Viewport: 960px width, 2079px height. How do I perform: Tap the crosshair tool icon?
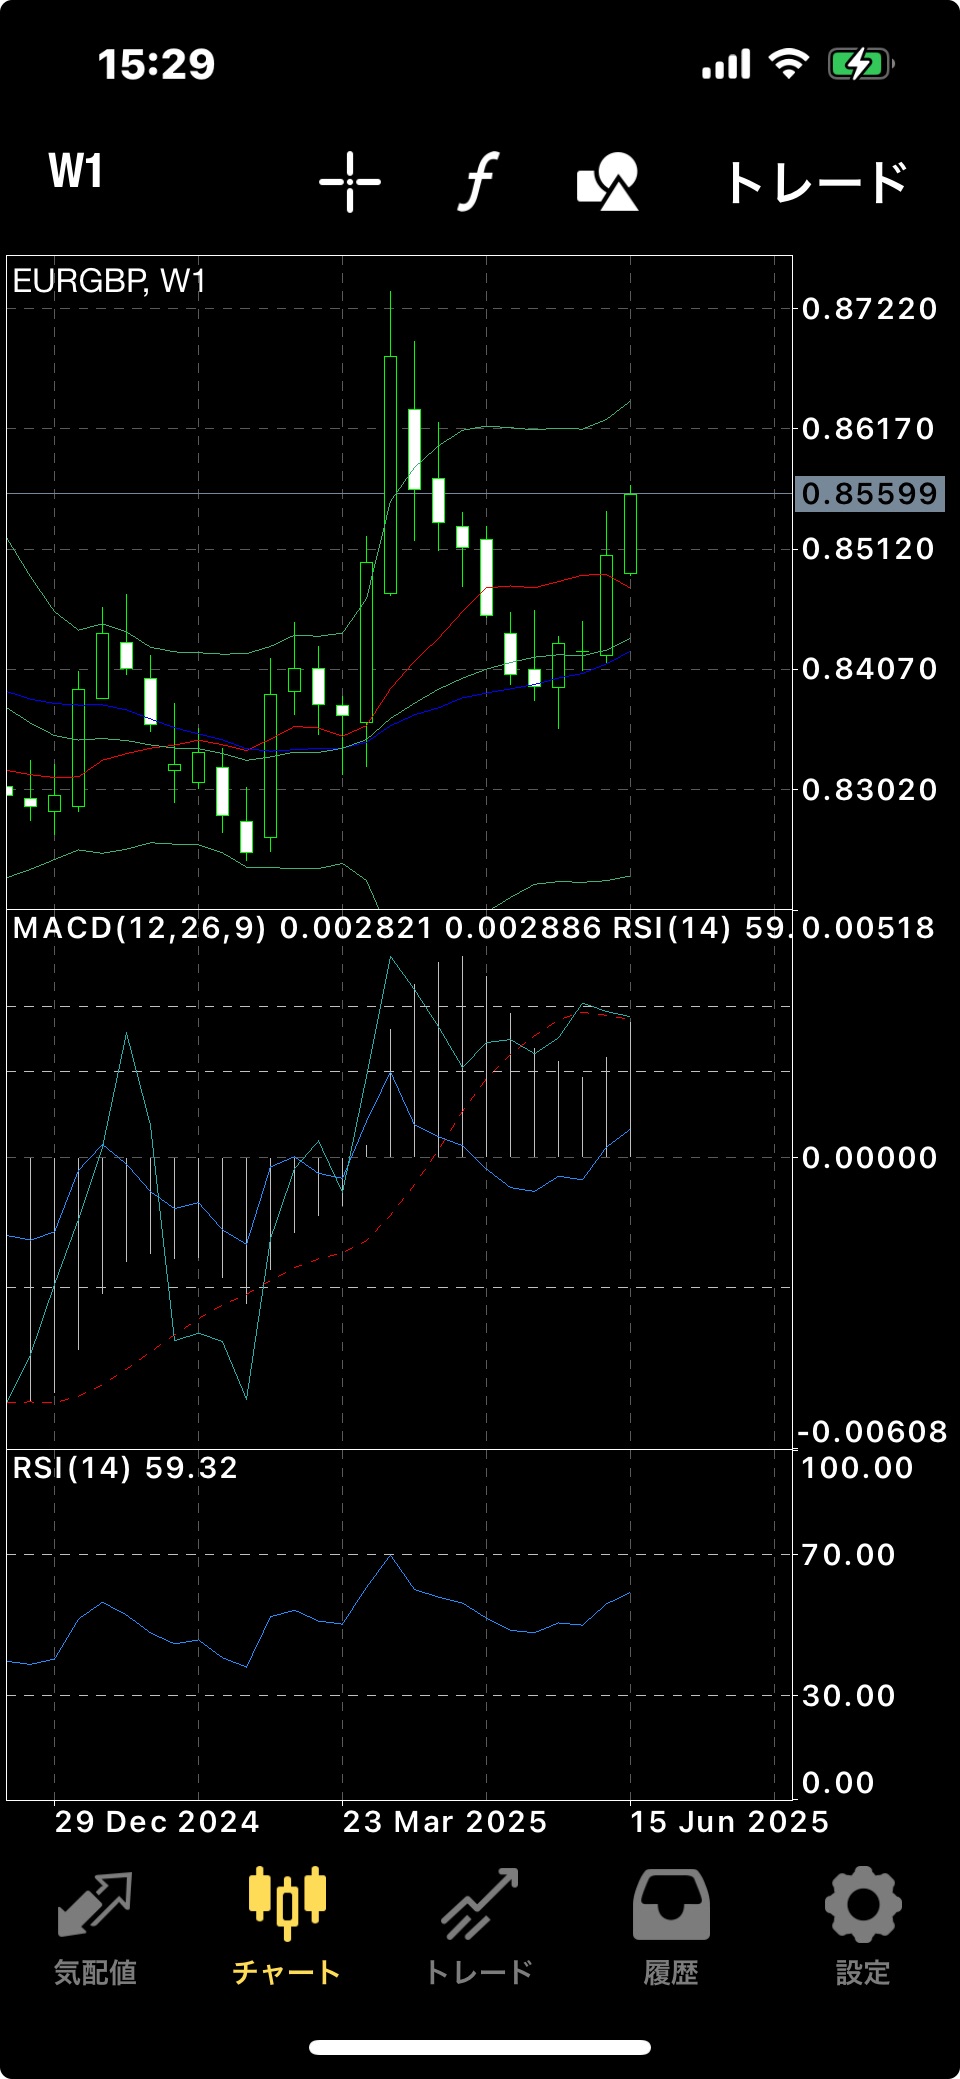click(x=350, y=182)
